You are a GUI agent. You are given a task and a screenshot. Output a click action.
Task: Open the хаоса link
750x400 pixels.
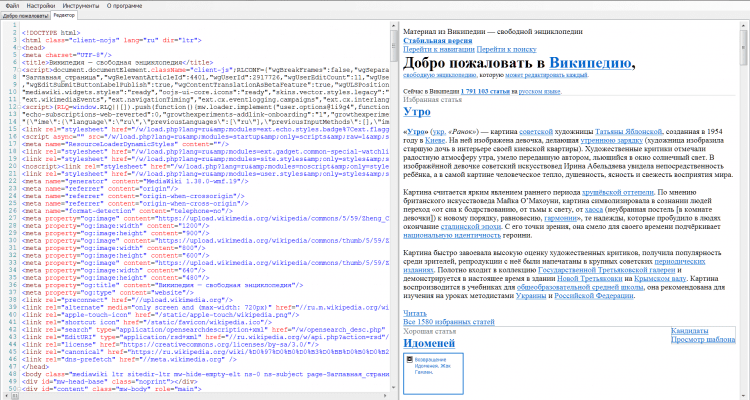(594, 210)
